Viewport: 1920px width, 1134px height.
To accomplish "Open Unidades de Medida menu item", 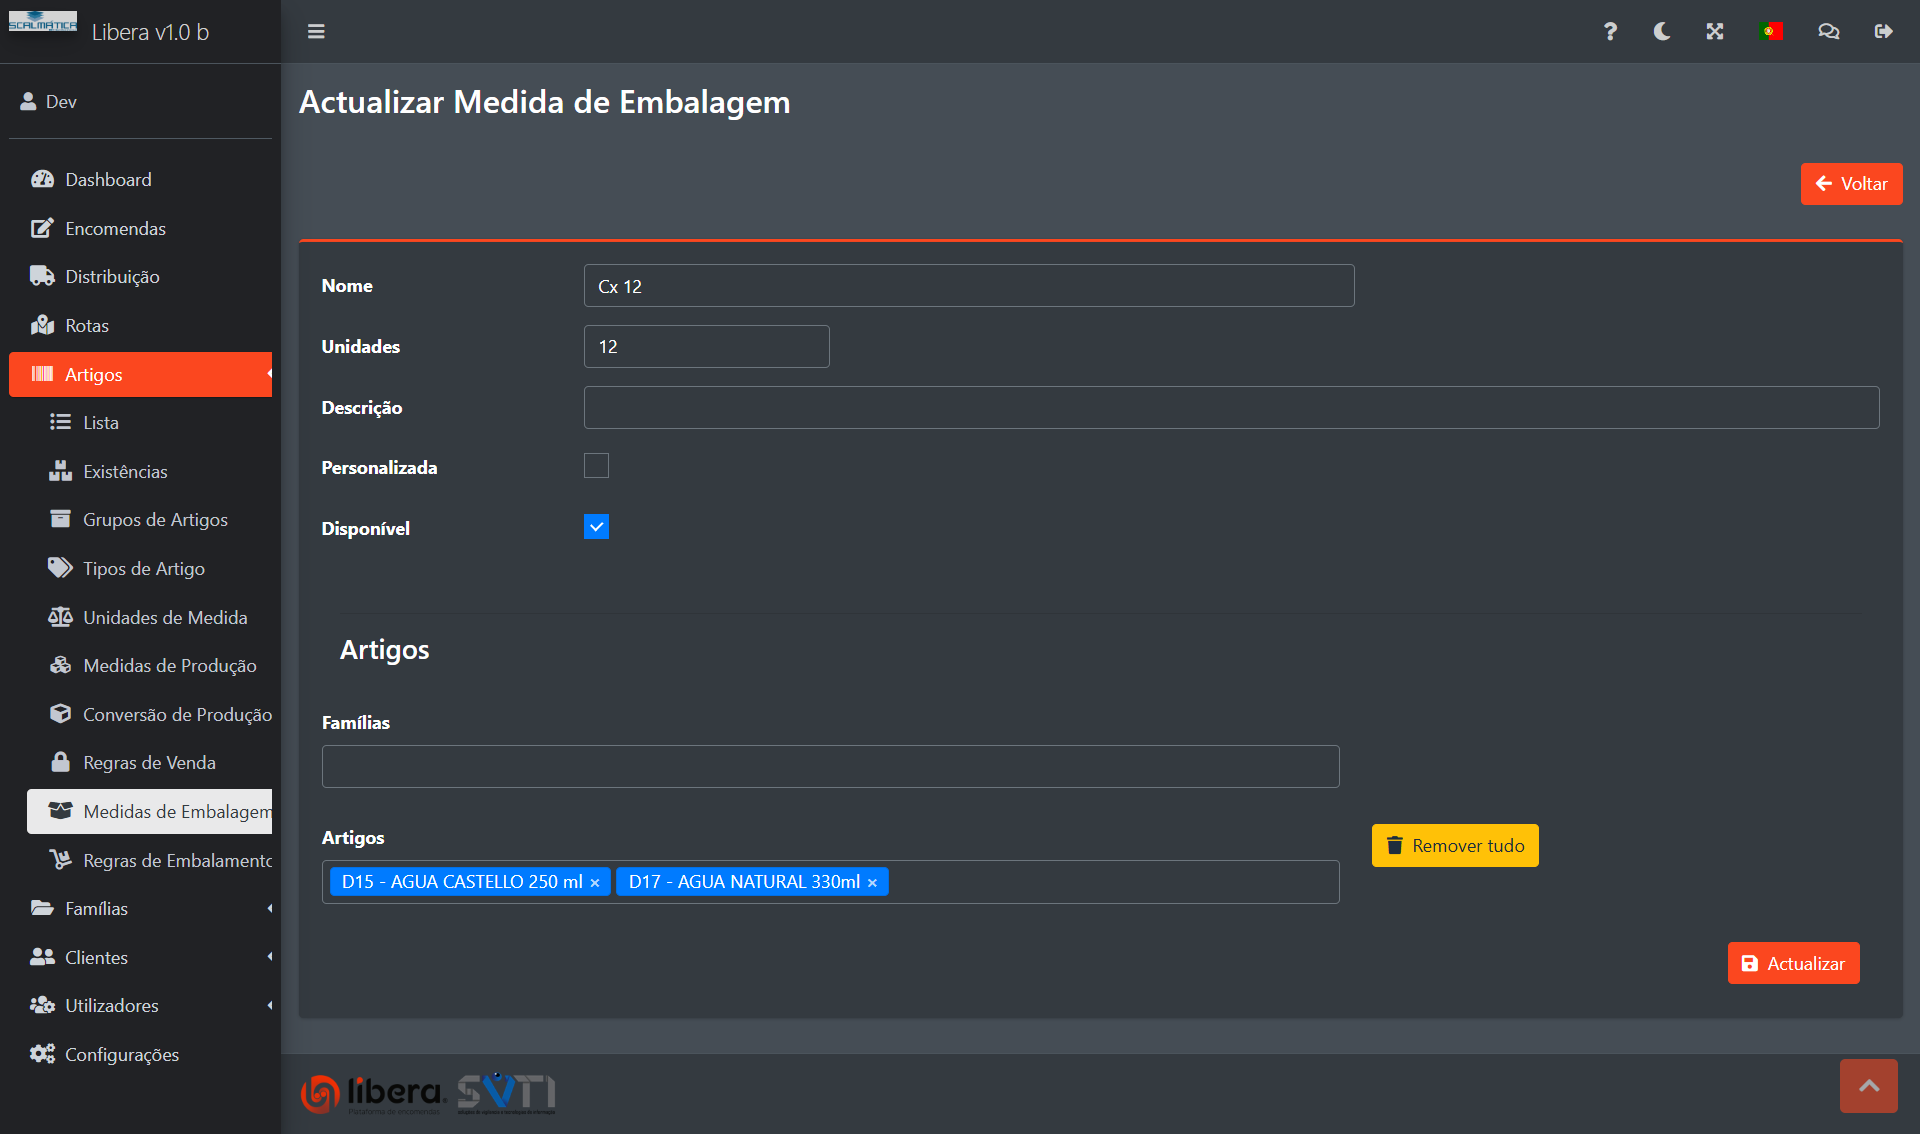I will pos(165,617).
